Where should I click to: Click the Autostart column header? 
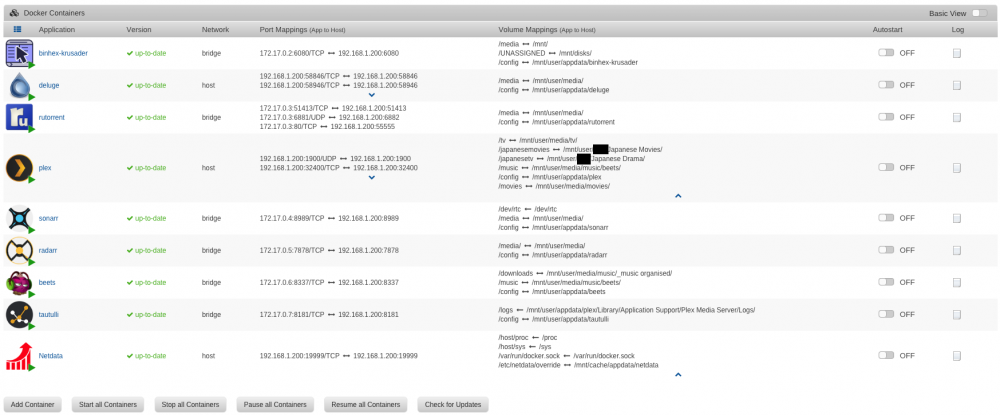(887, 29)
